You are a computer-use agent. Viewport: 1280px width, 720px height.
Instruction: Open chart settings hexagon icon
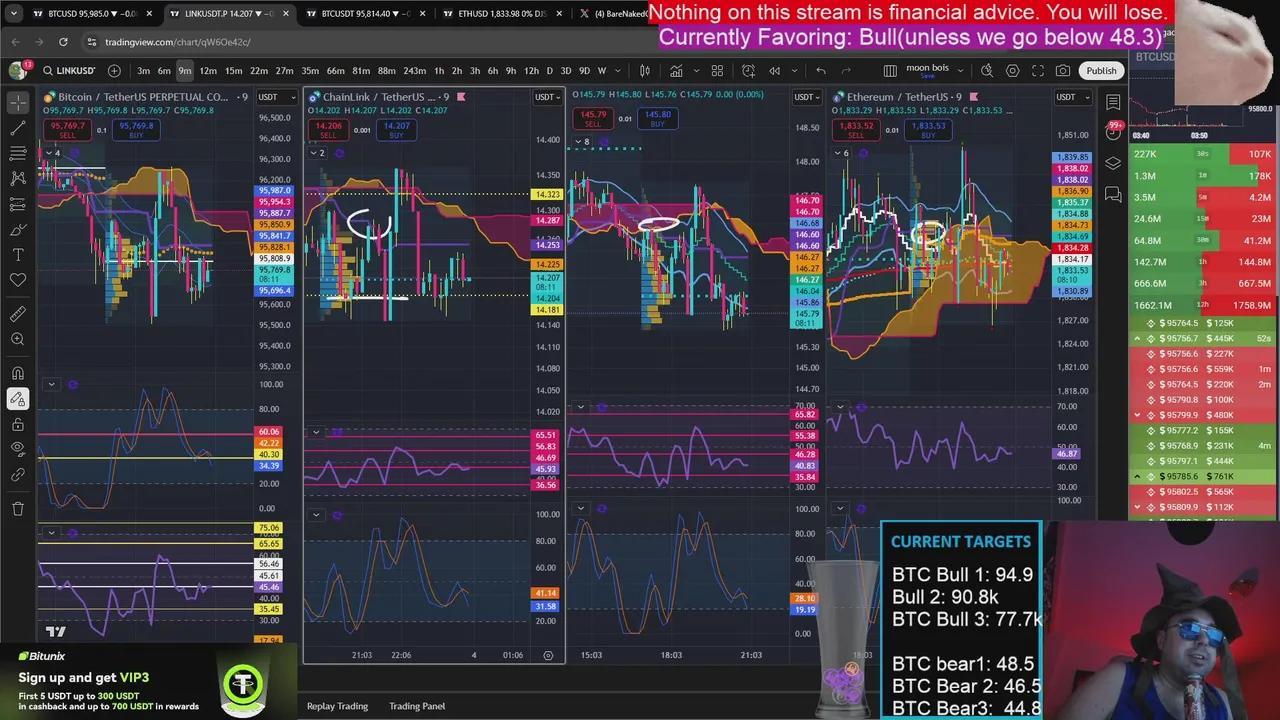click(x=1012, y=71)
